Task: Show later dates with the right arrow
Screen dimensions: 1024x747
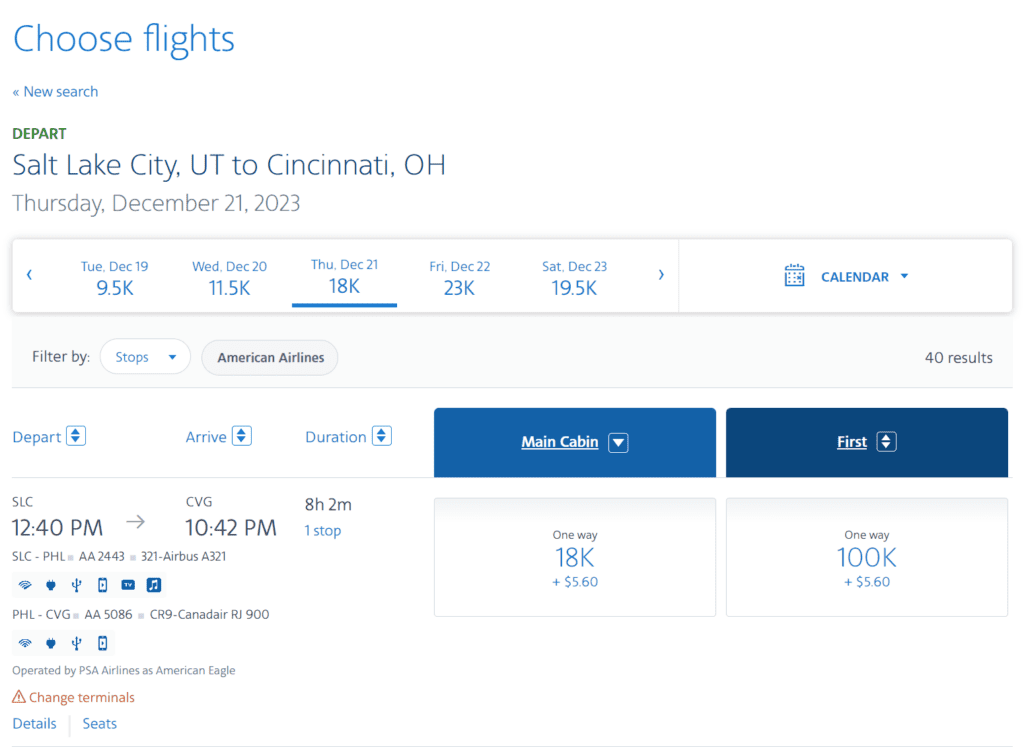Action: pyautogui.click(x=661, y=275)
